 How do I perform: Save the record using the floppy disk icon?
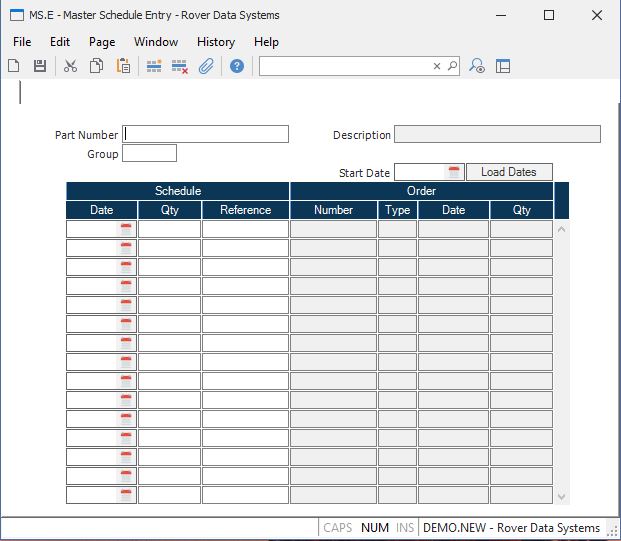(x=40, y=66)
